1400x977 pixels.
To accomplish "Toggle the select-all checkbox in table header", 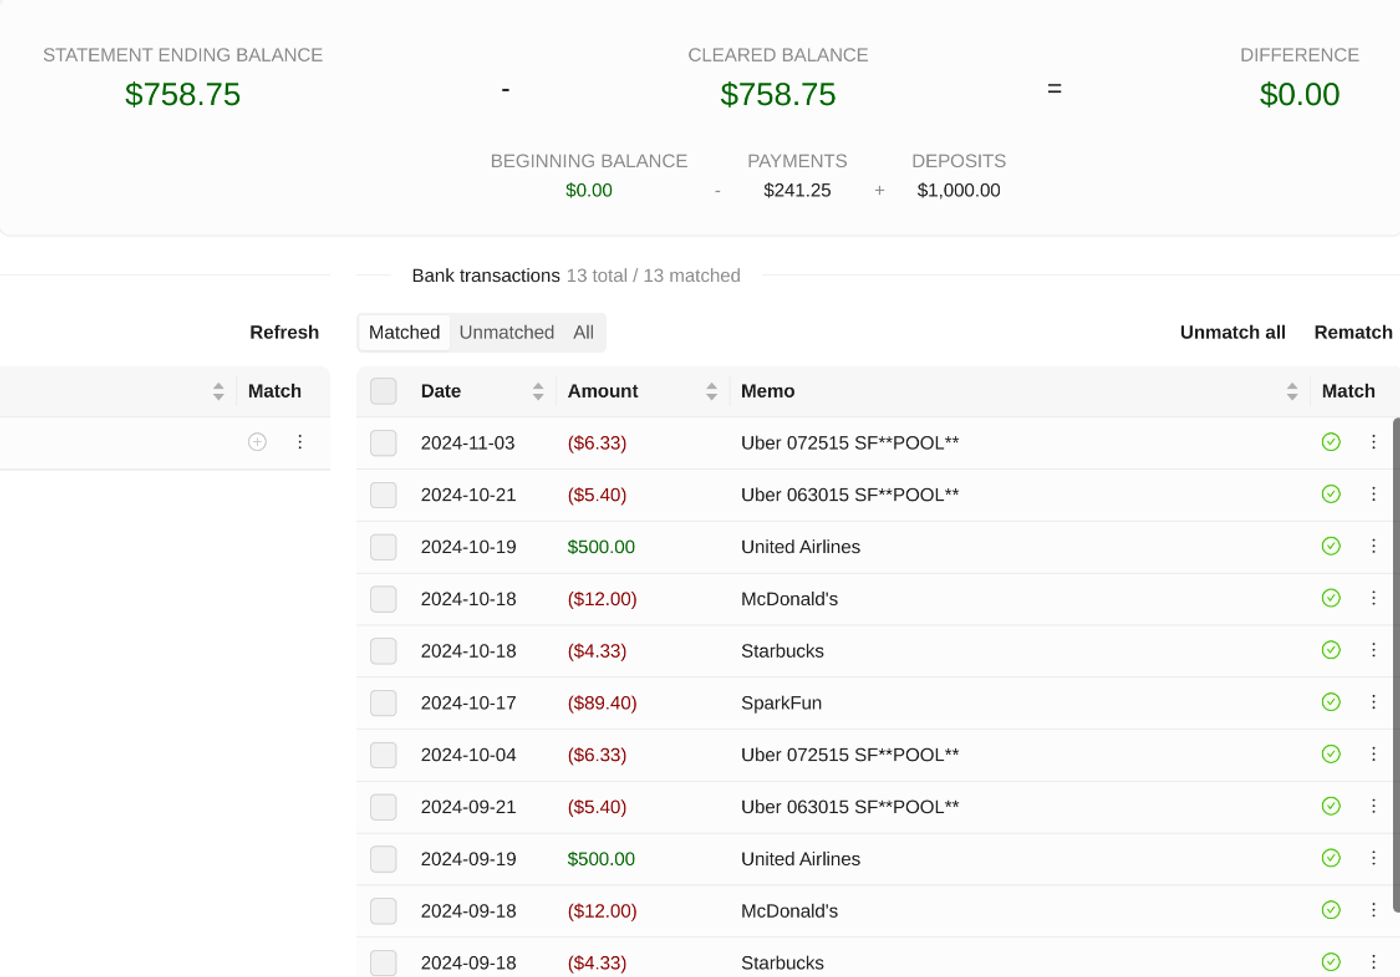I will [383, 391].
